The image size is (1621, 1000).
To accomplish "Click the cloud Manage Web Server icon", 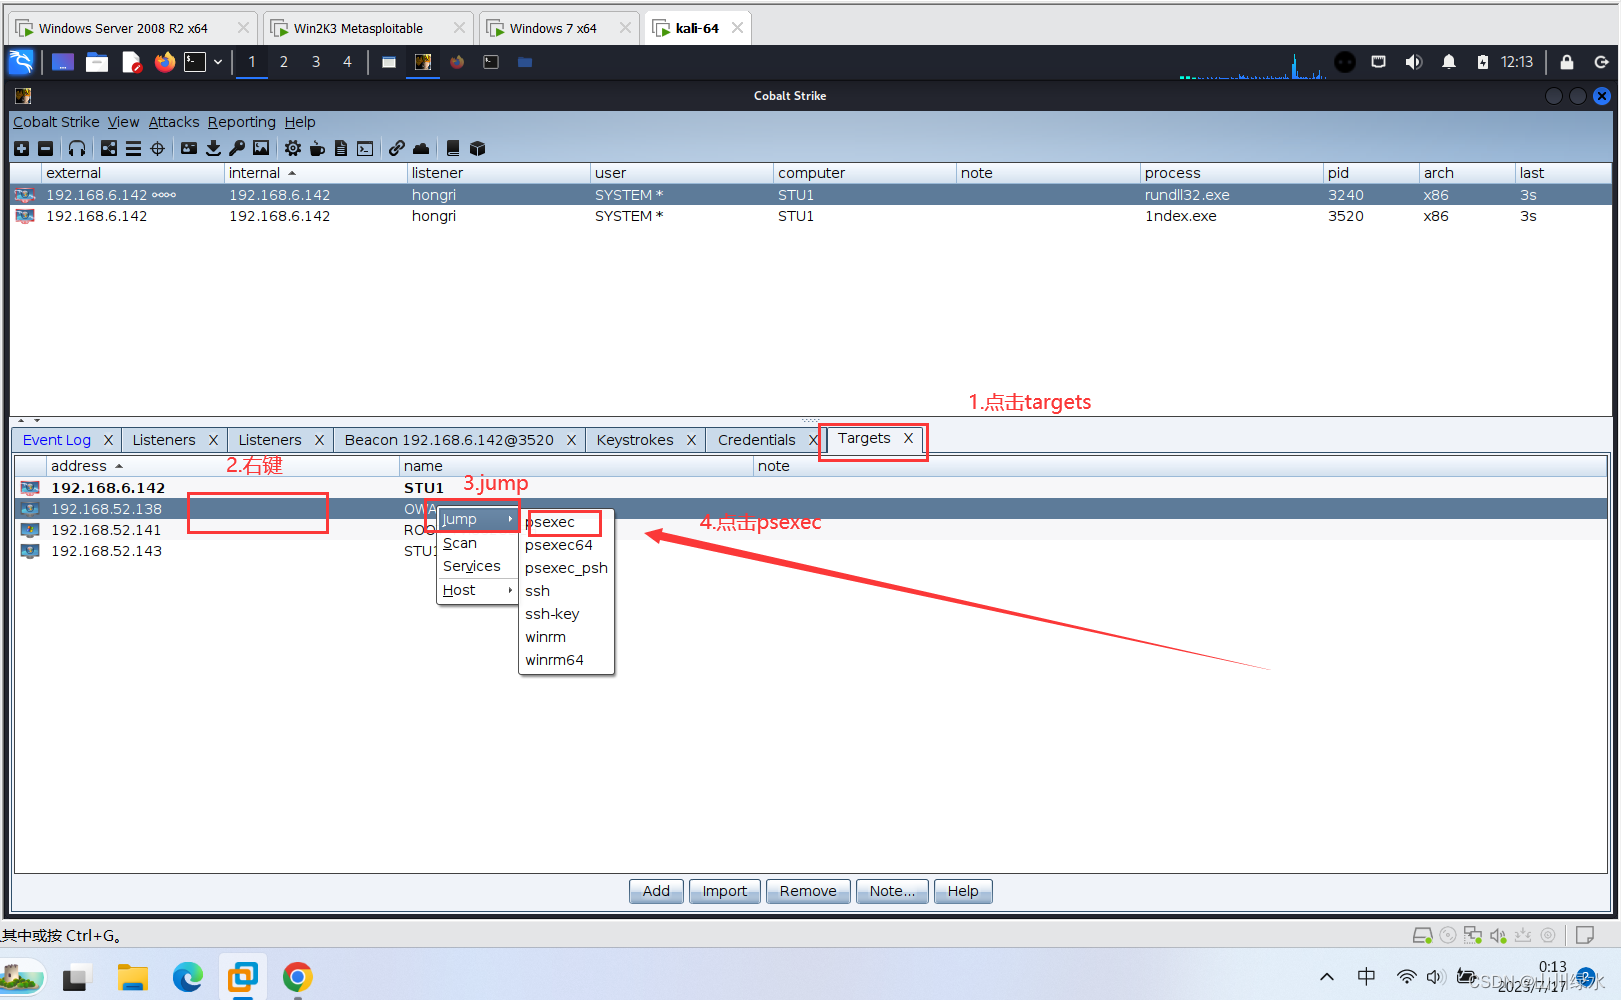I will click(421, 148).
